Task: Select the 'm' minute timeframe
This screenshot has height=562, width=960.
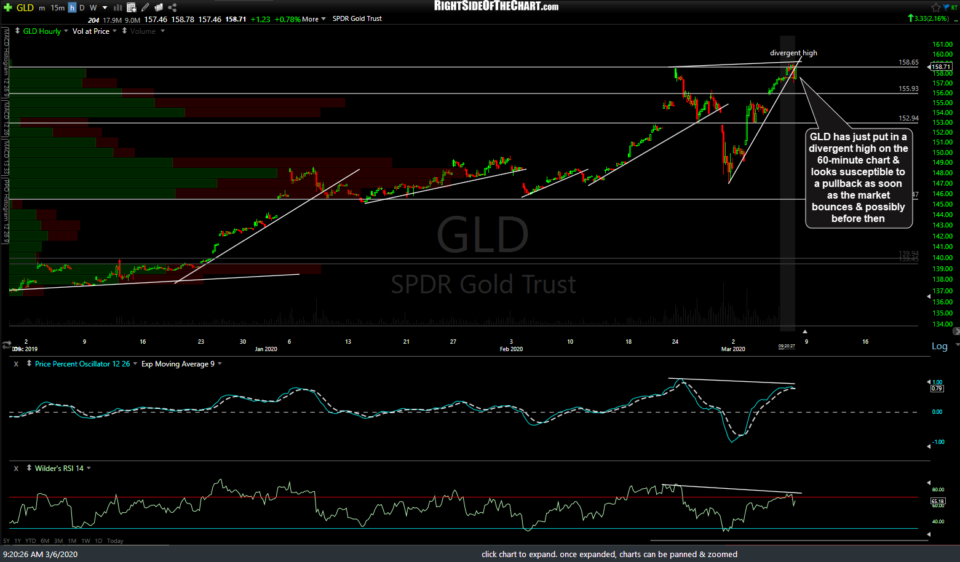Action: [x=42, y=8]
